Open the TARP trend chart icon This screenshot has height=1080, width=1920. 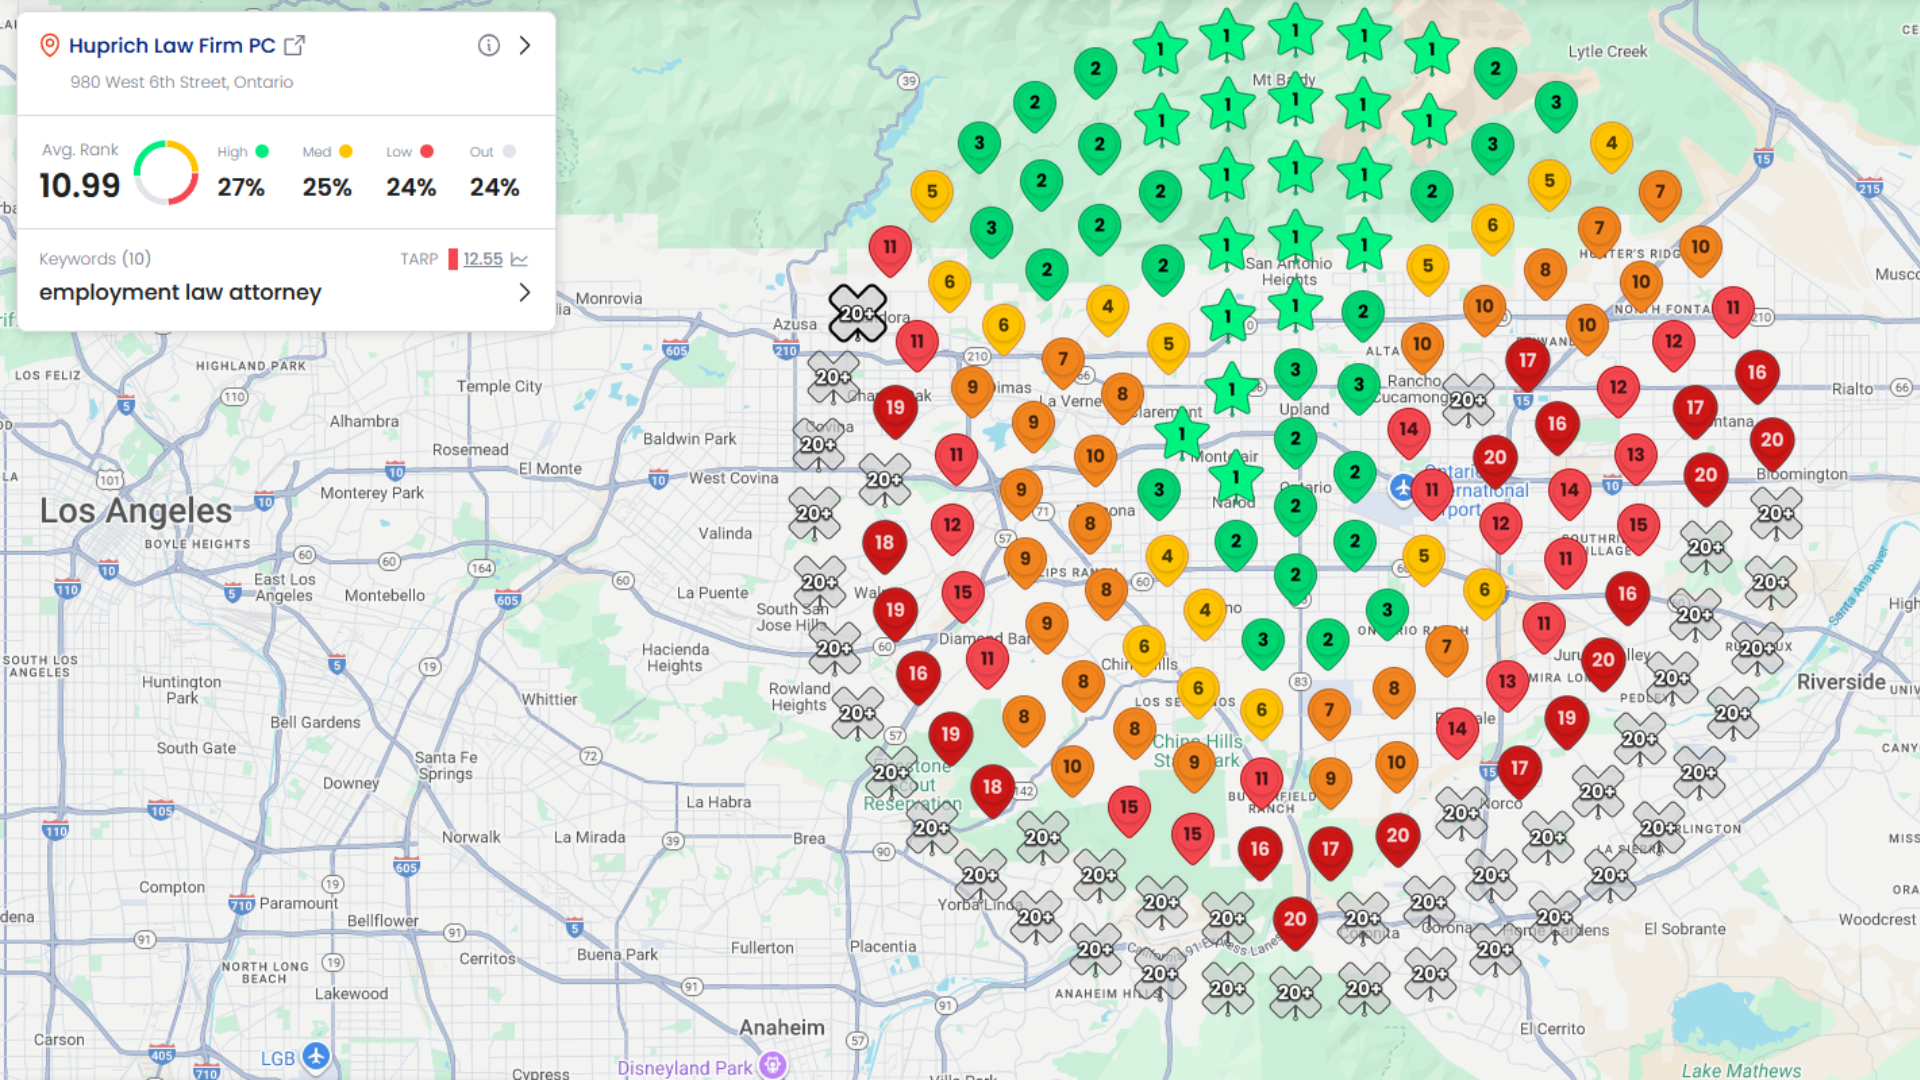click(x=519, y=259)
